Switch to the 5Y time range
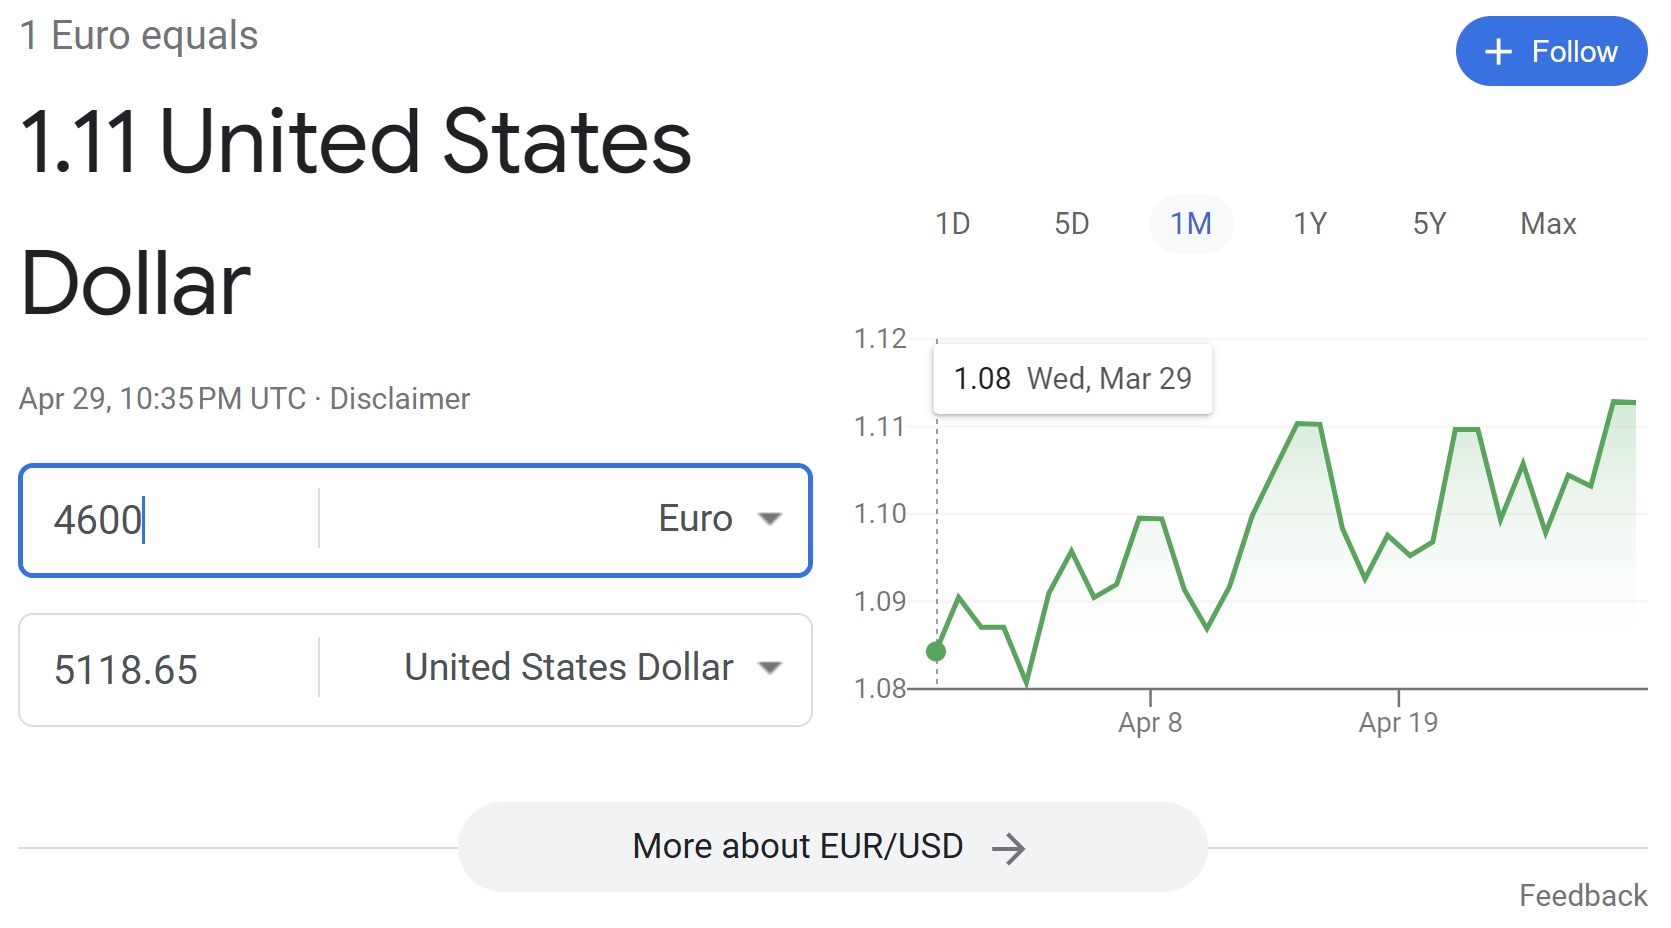1671x928 pixels. (x=1429, y=224)
